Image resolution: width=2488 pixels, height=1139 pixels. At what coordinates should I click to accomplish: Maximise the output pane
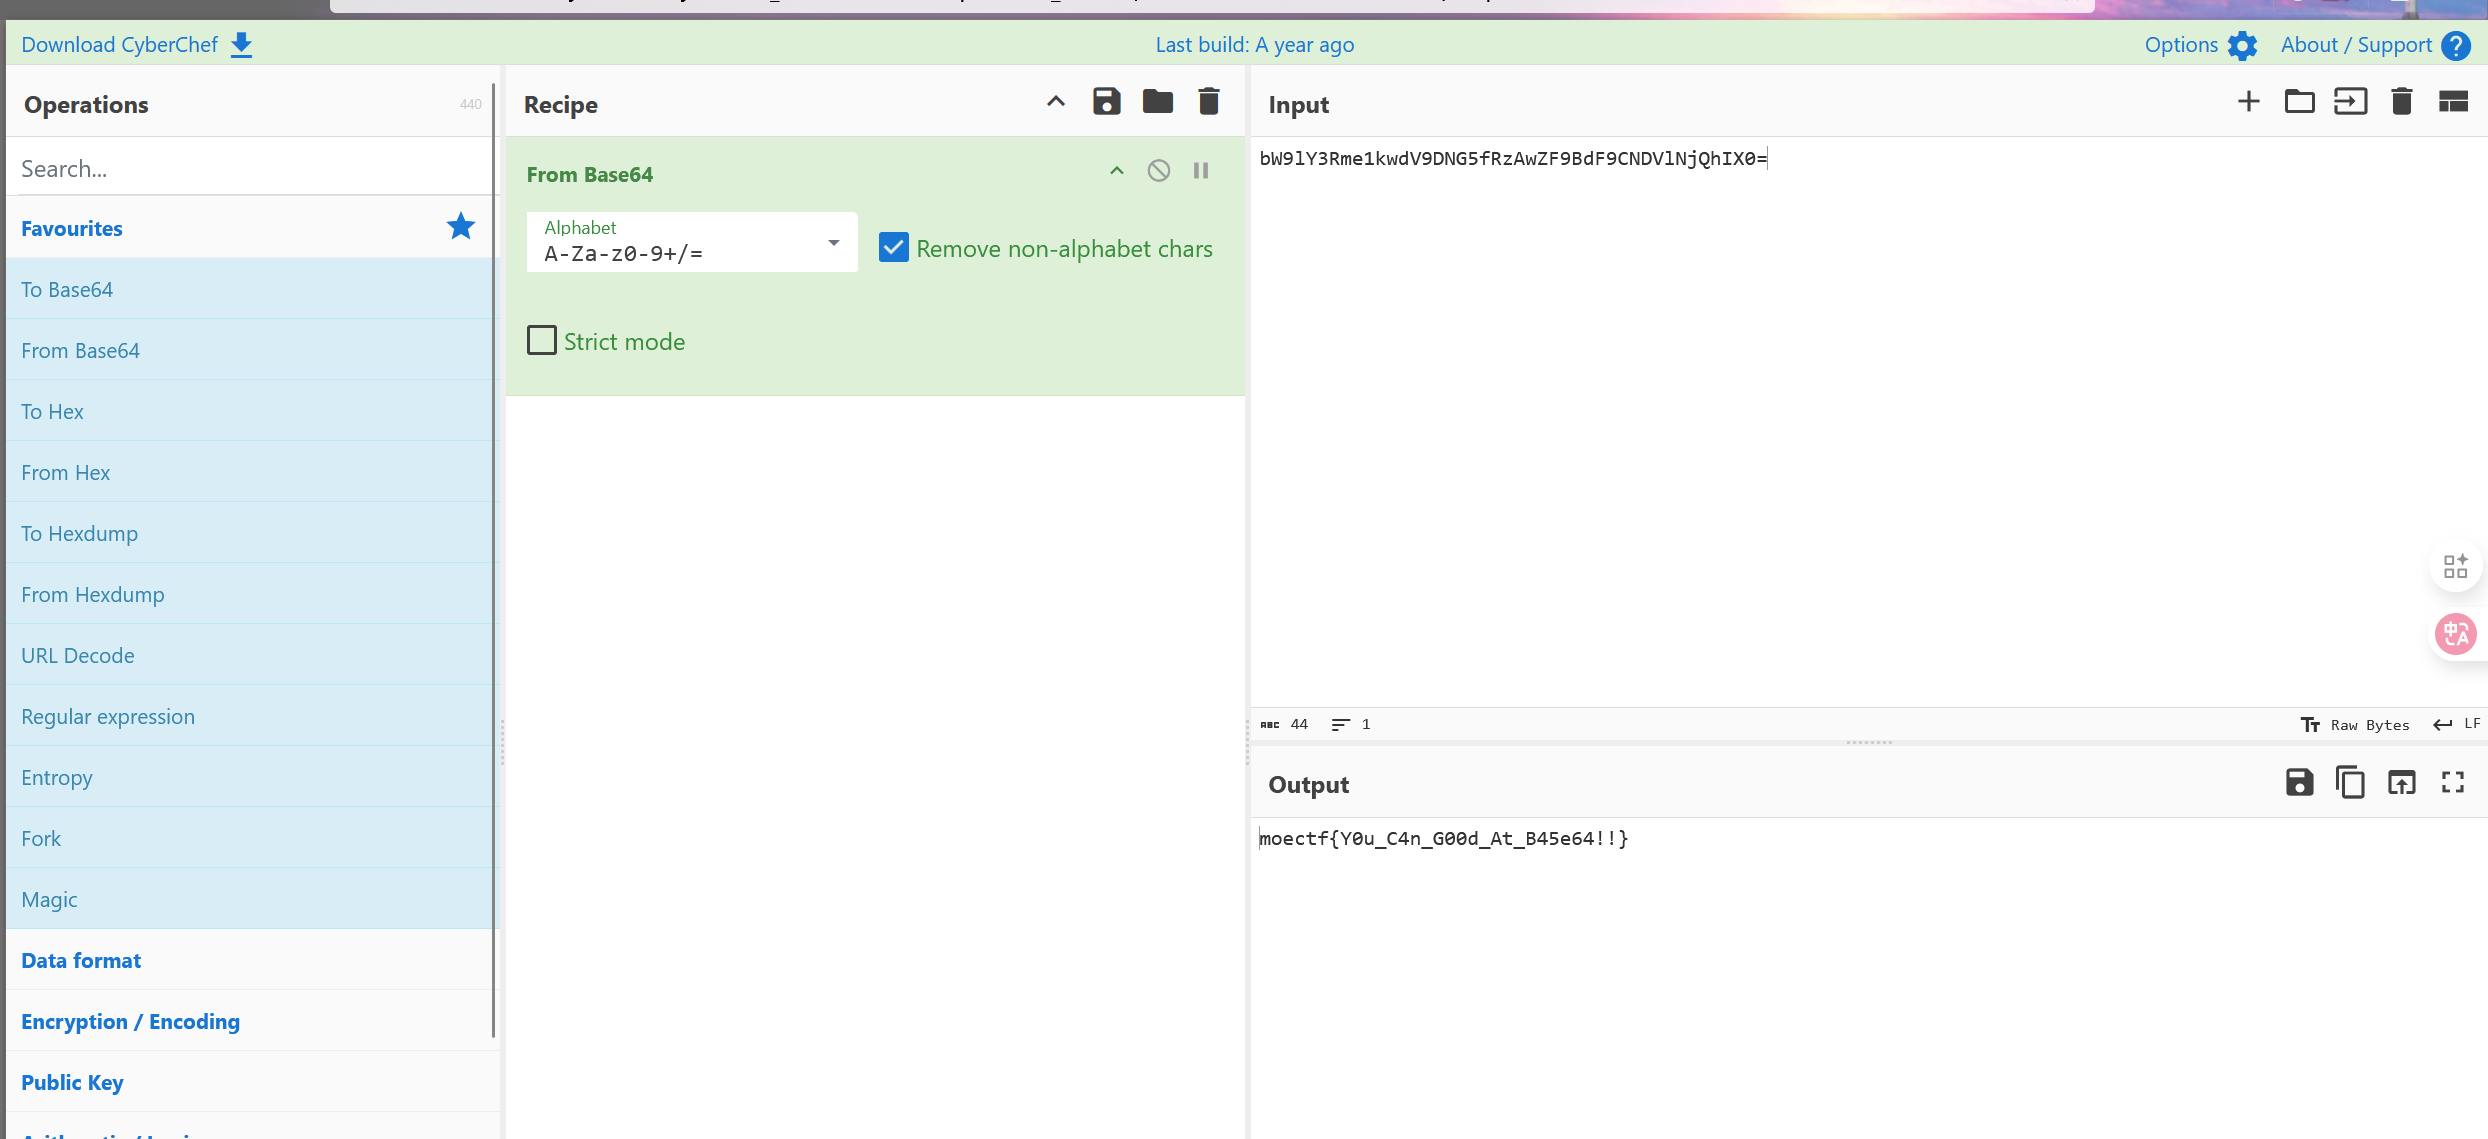point(2453,782)
